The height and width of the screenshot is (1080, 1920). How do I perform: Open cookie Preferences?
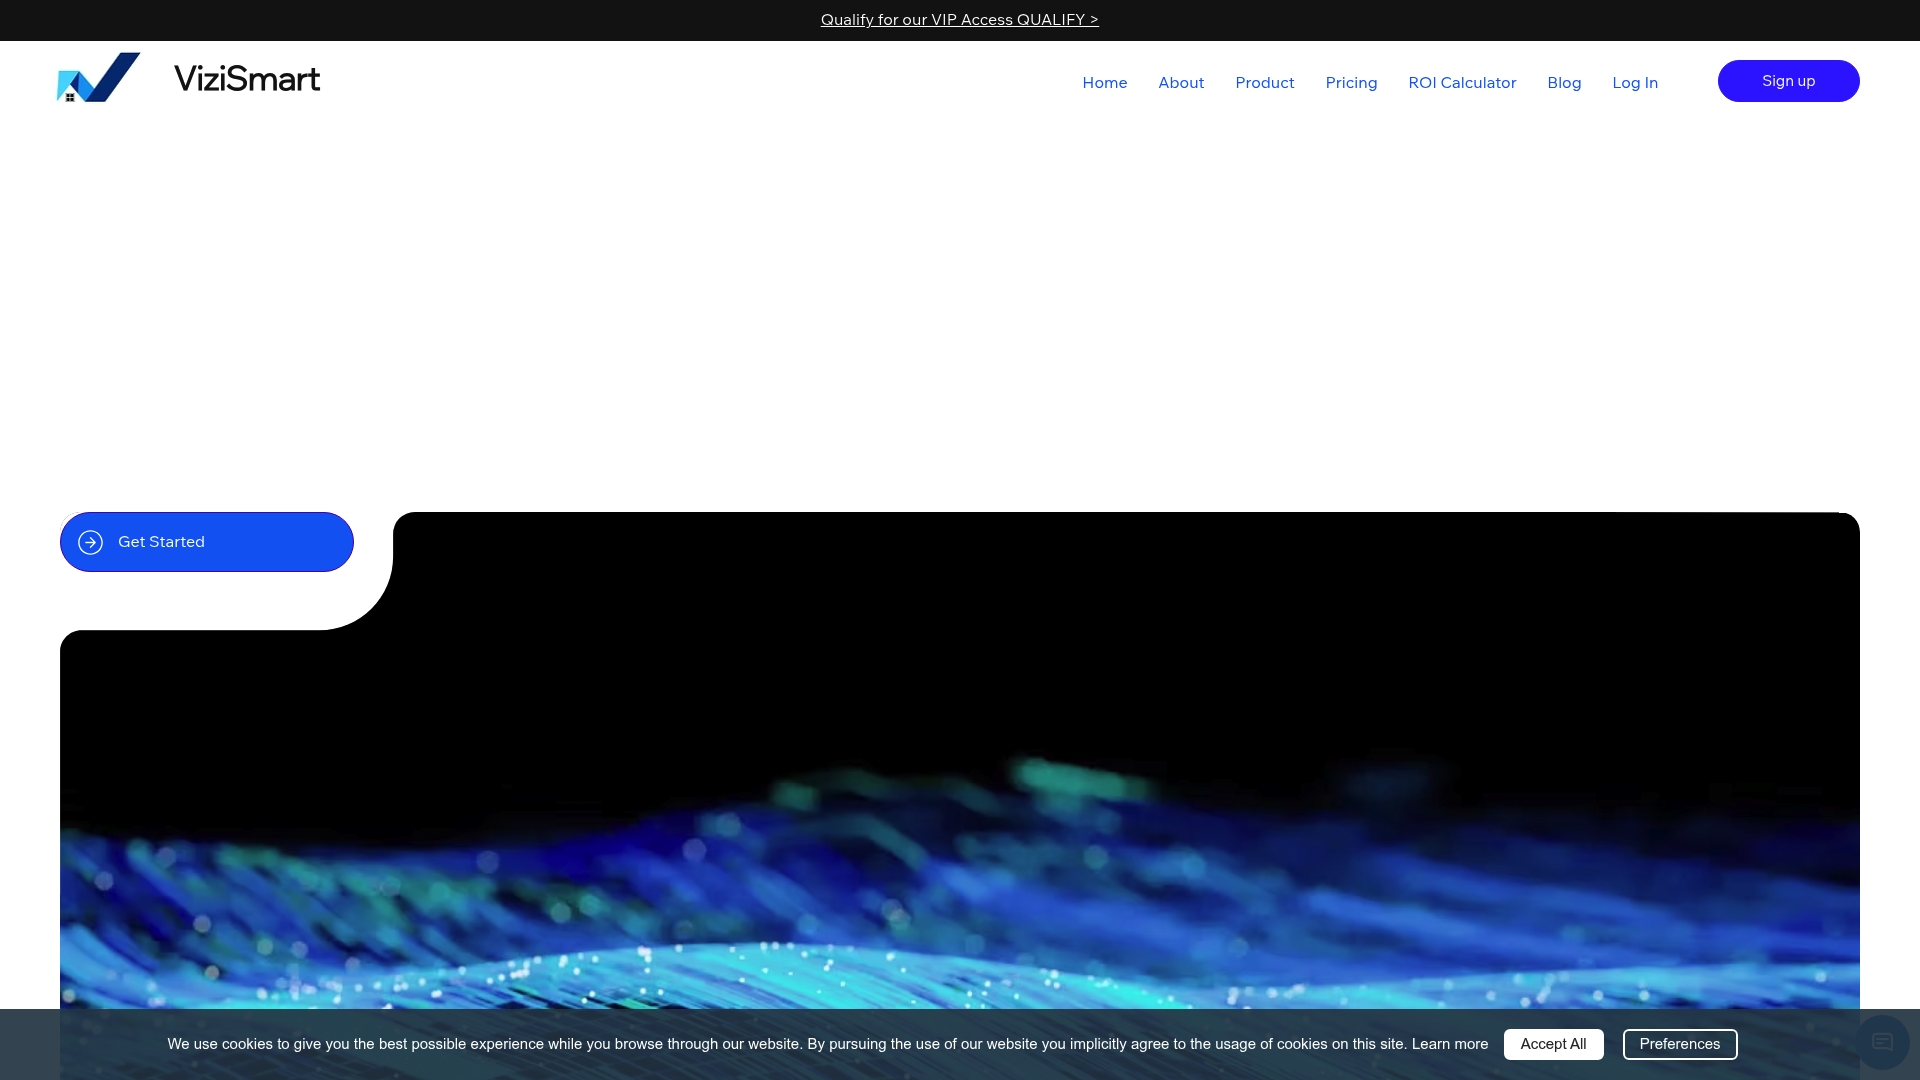(1680, 1044)
